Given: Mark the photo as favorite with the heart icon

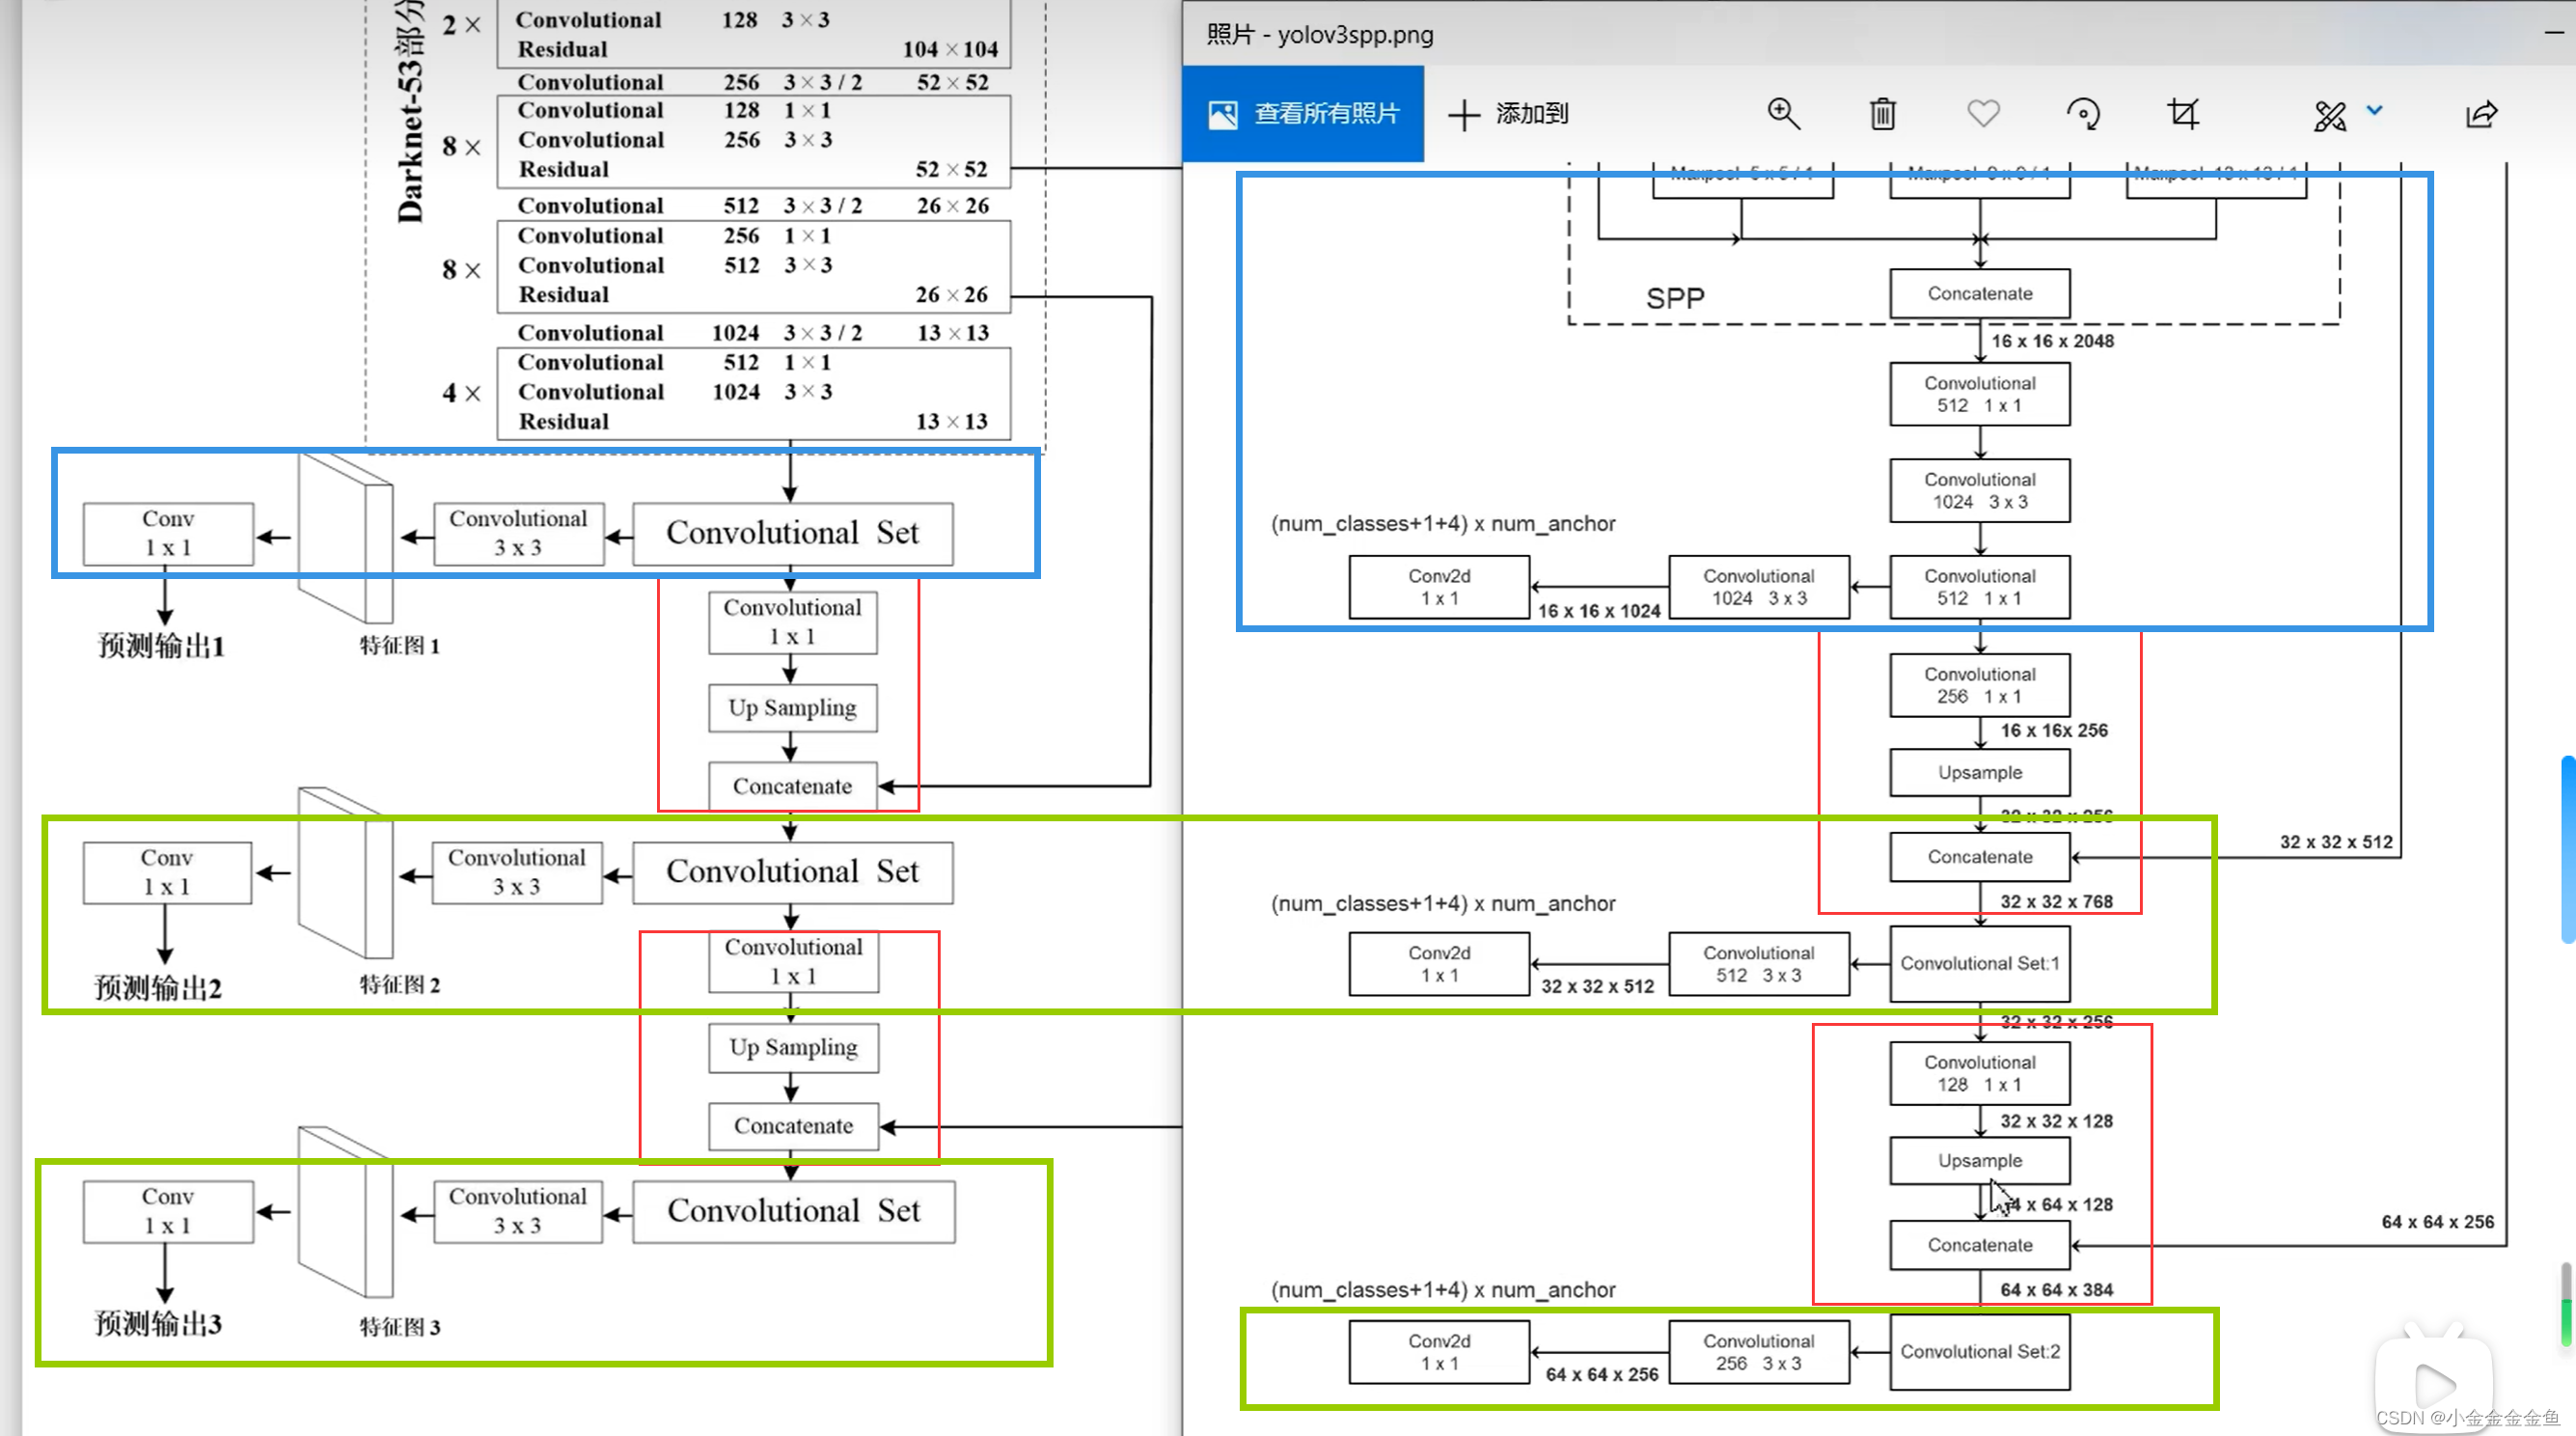Looking at the screenshot, I should [x=1983, y=114].
